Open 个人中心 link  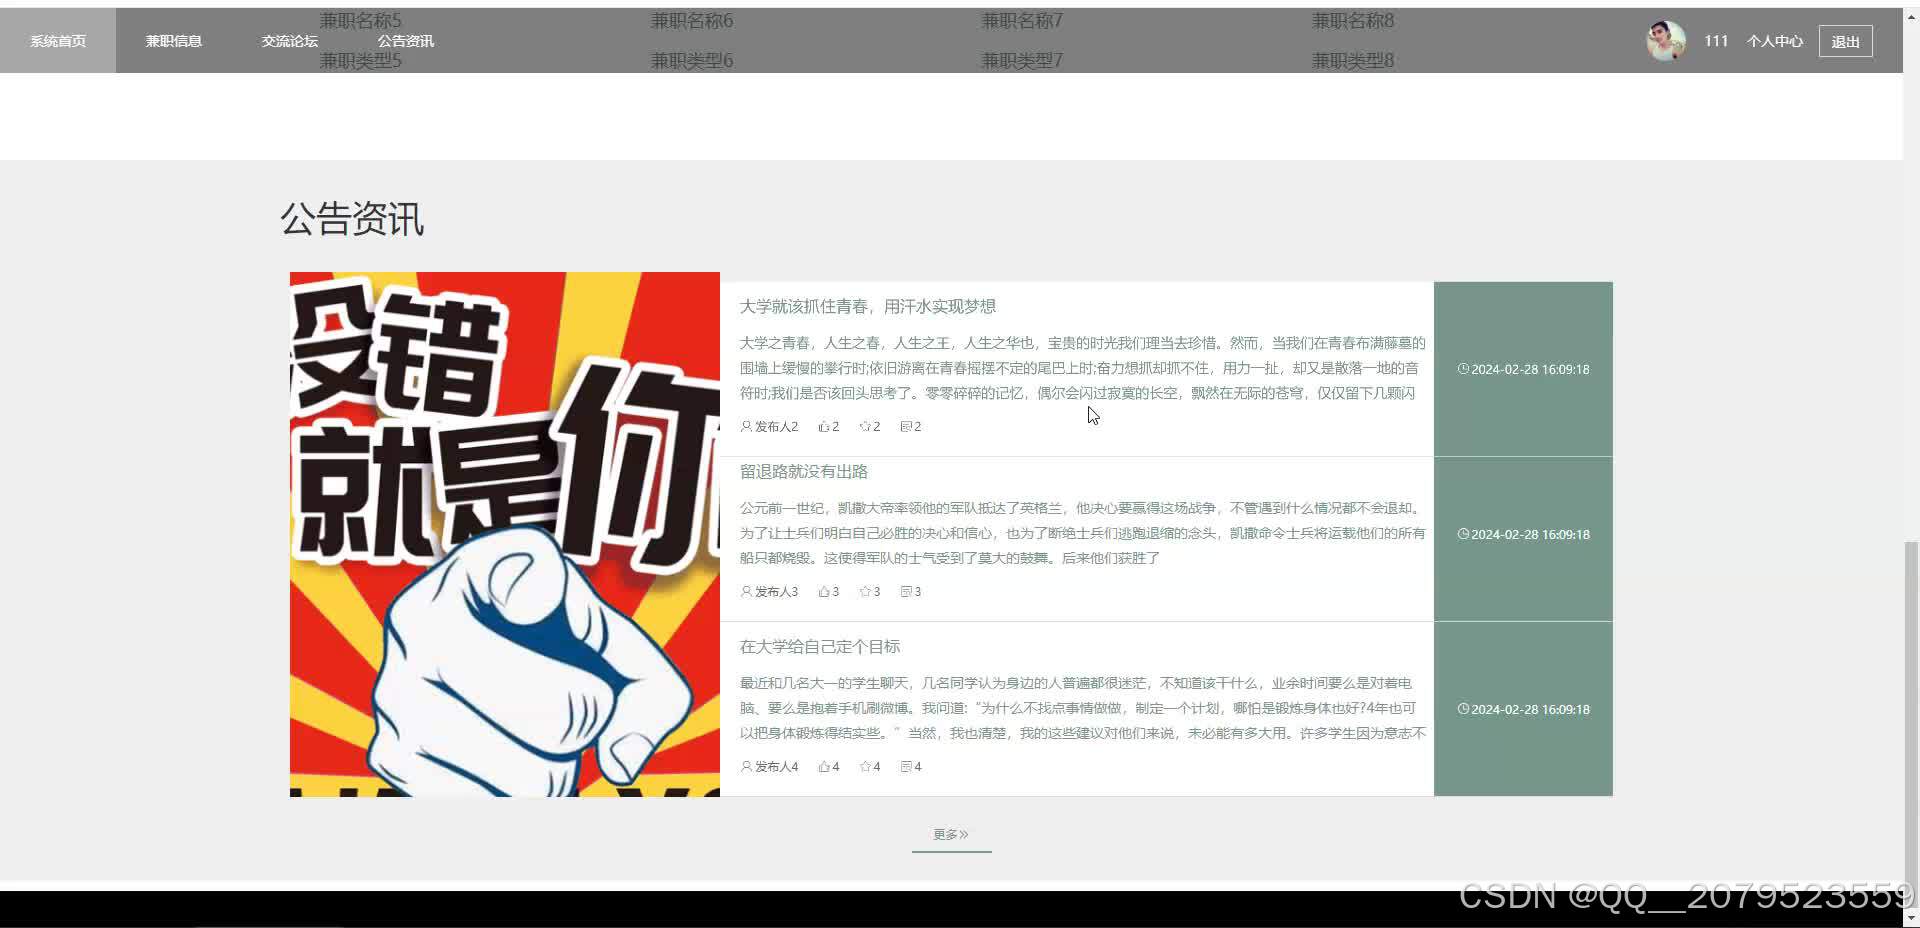1774,41
